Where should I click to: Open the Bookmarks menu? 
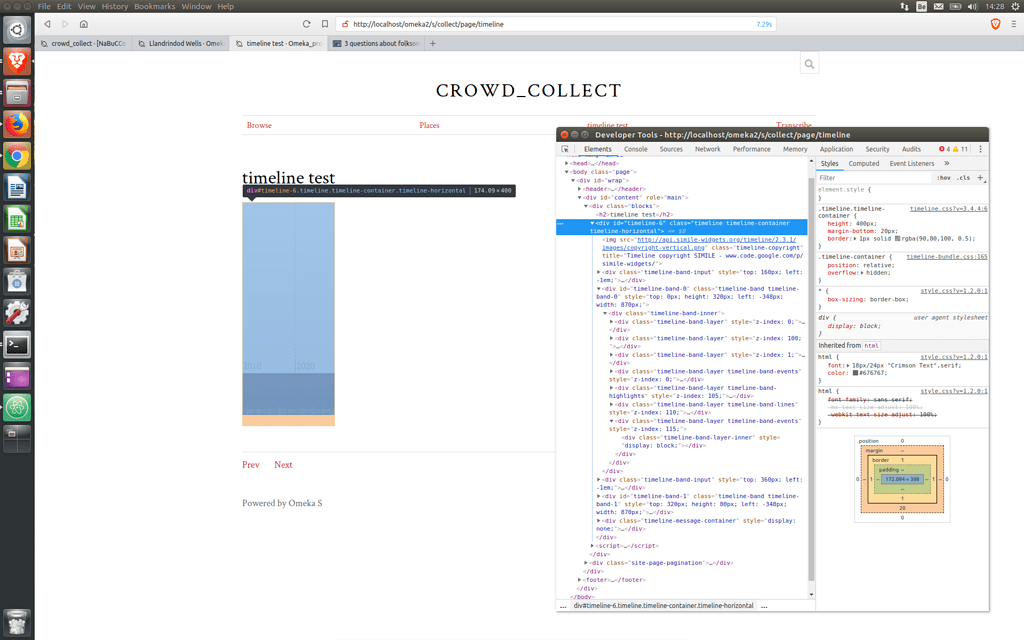[x=155, y=5]
